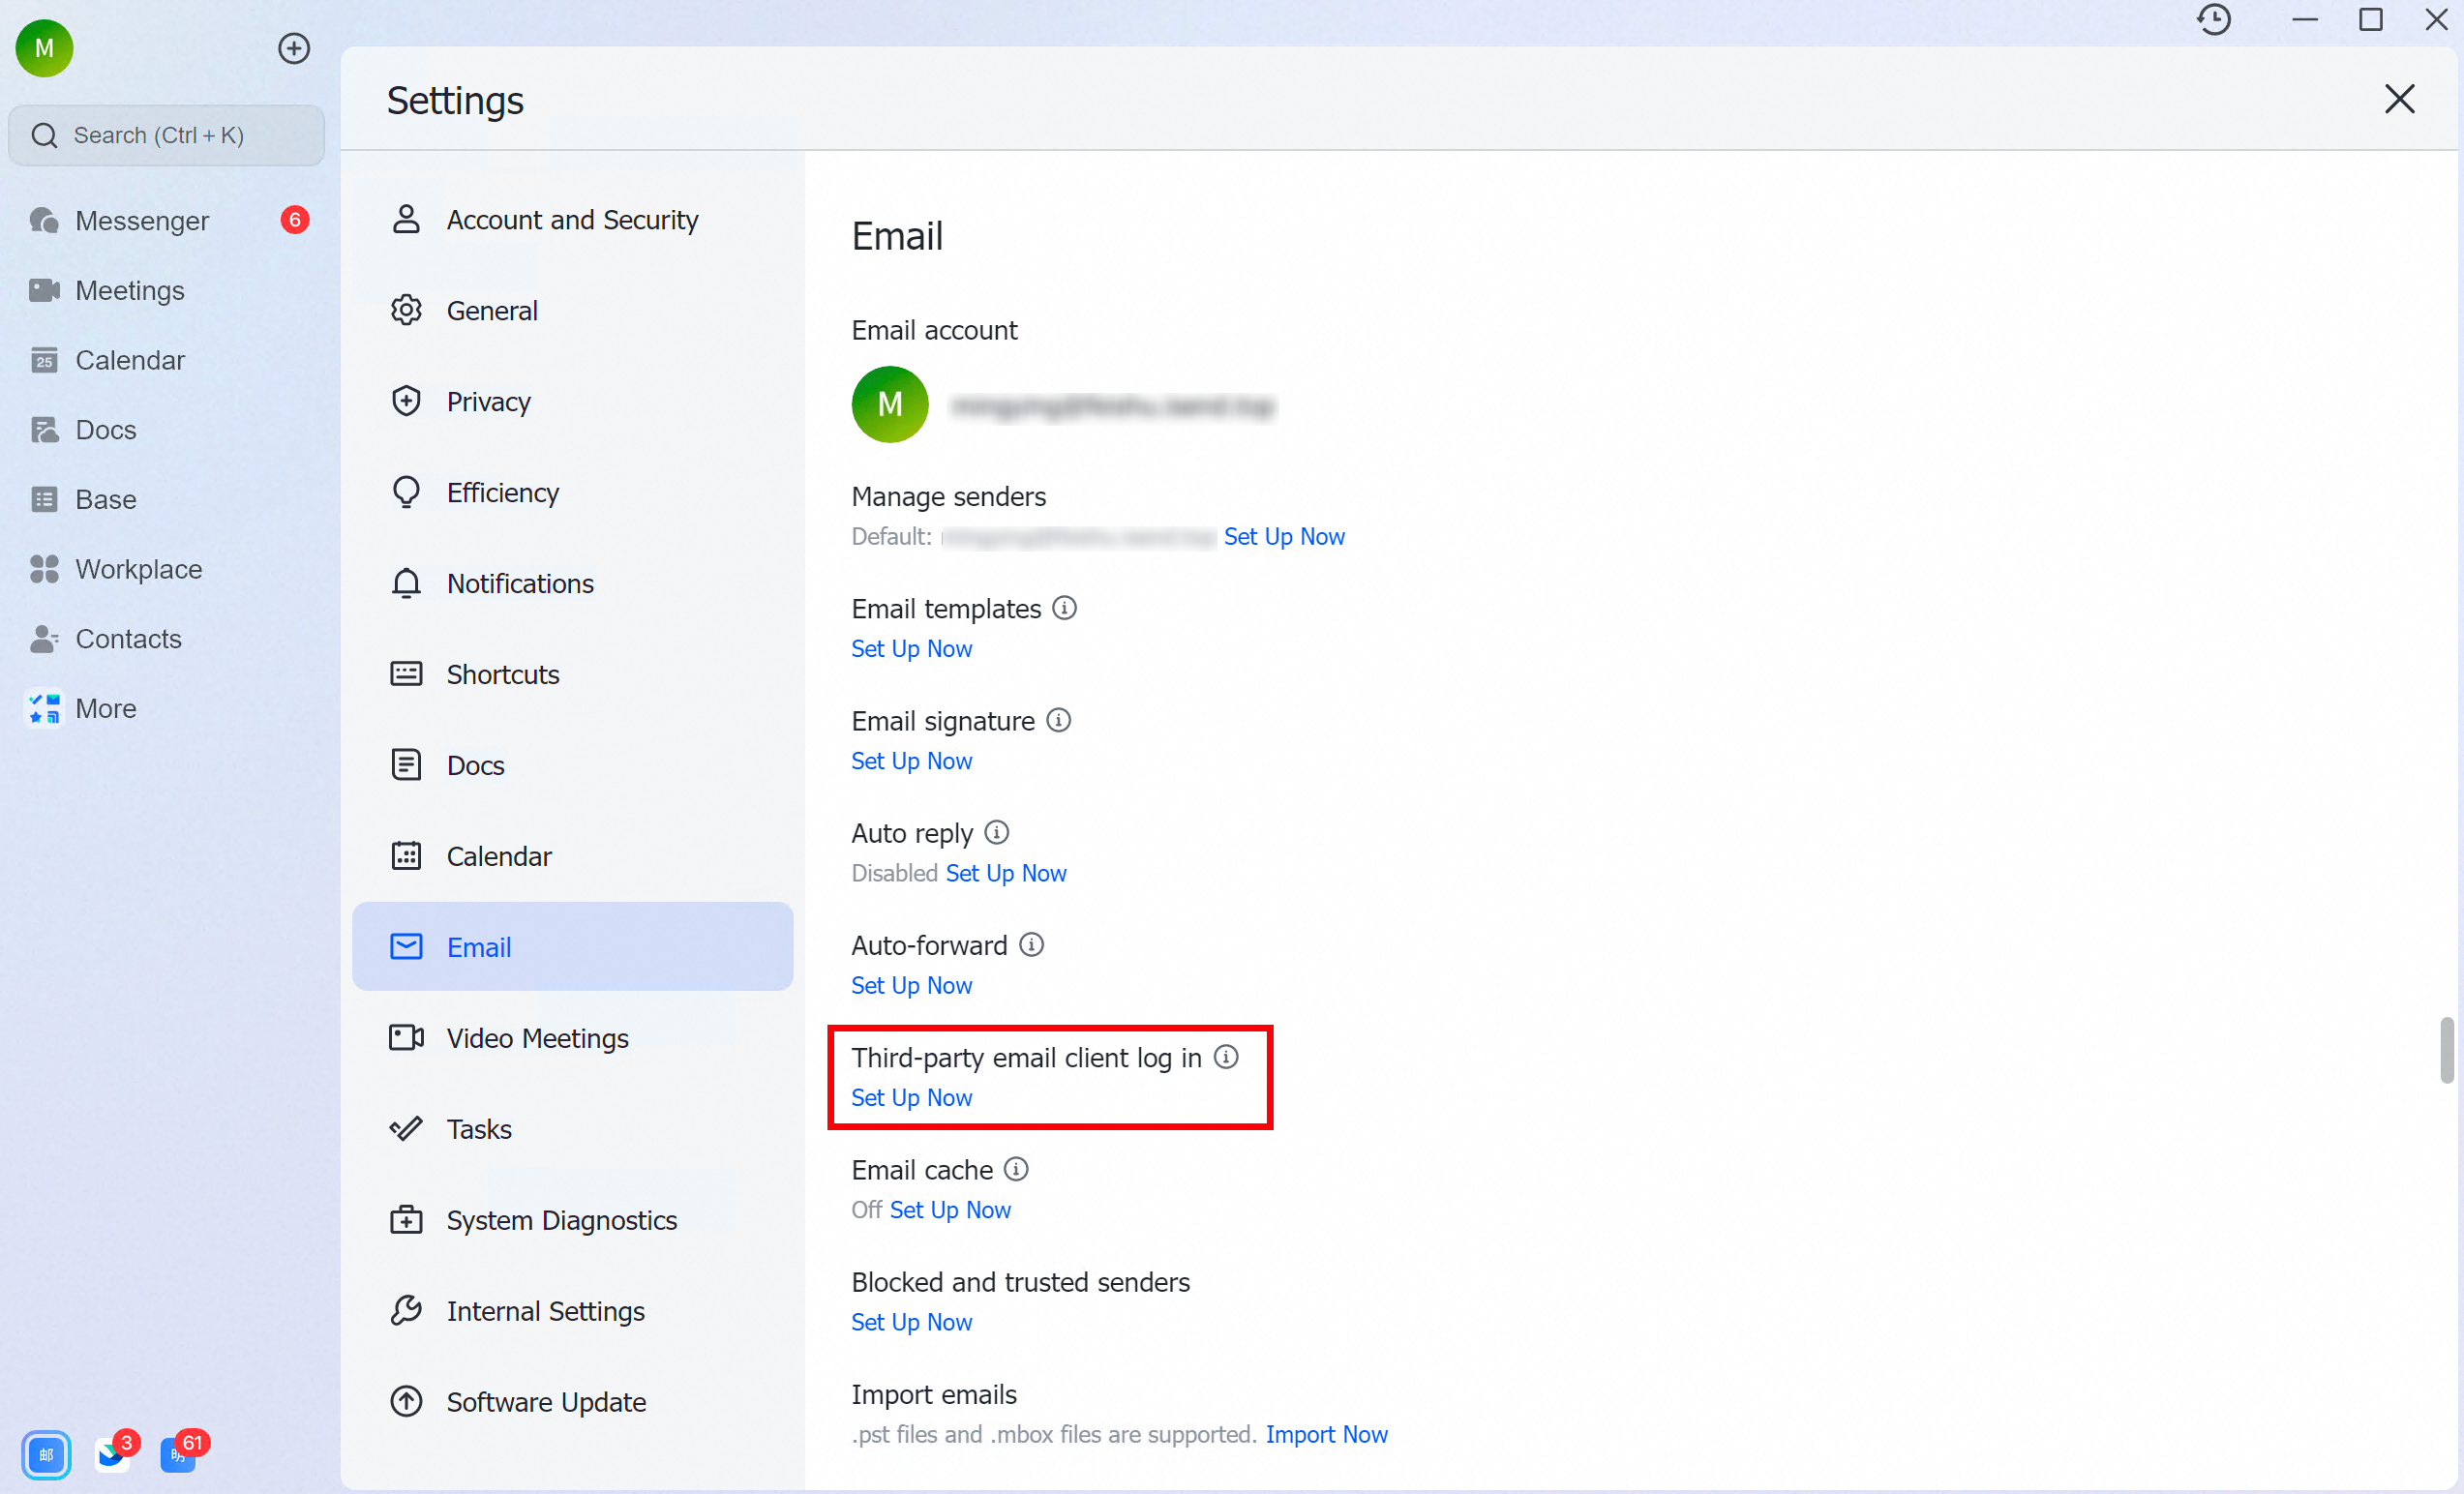Screen dimensions: 2464x1494
Task: Open Software Update settings section
Action: click(x=545, y=1402)
